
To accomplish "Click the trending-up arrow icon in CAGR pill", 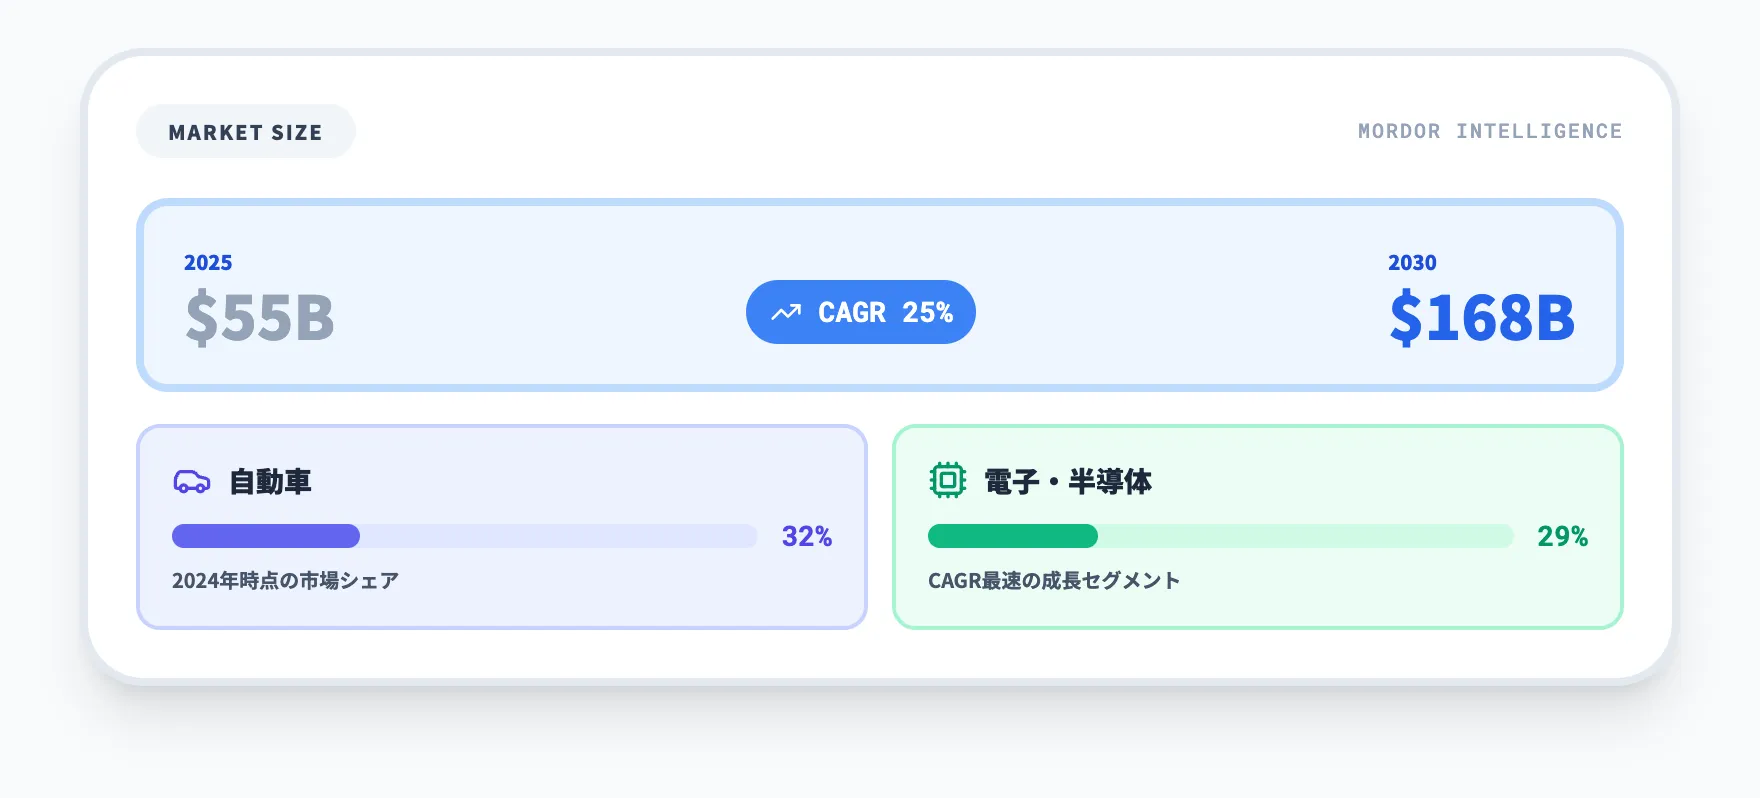I will [x=786, y=313].
